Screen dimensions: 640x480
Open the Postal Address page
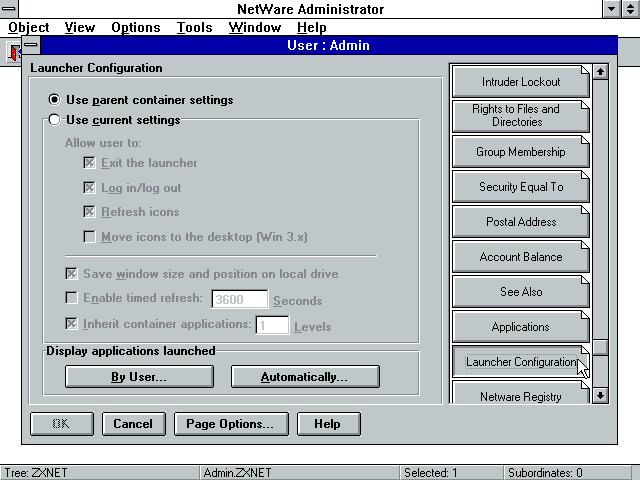tap(521, 222)
